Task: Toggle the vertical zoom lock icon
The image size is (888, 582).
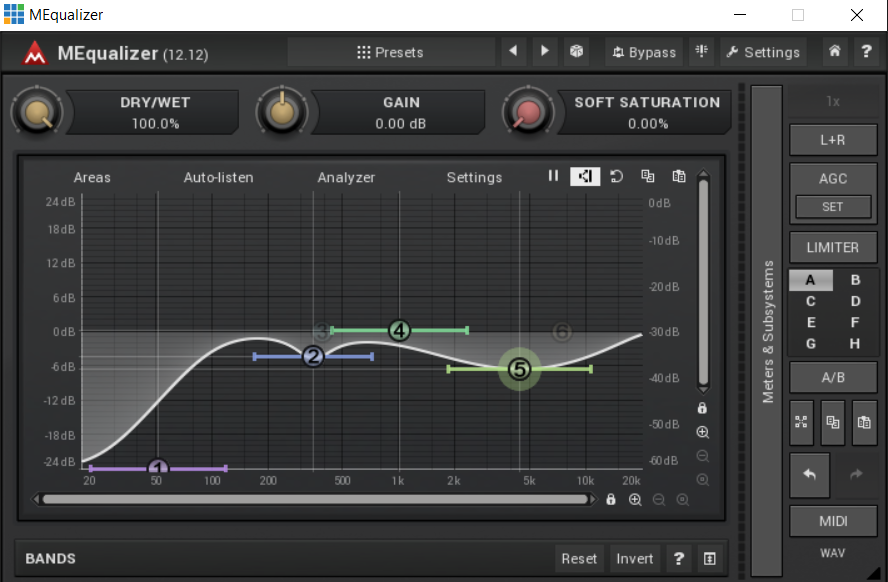Action: point(702,408)
